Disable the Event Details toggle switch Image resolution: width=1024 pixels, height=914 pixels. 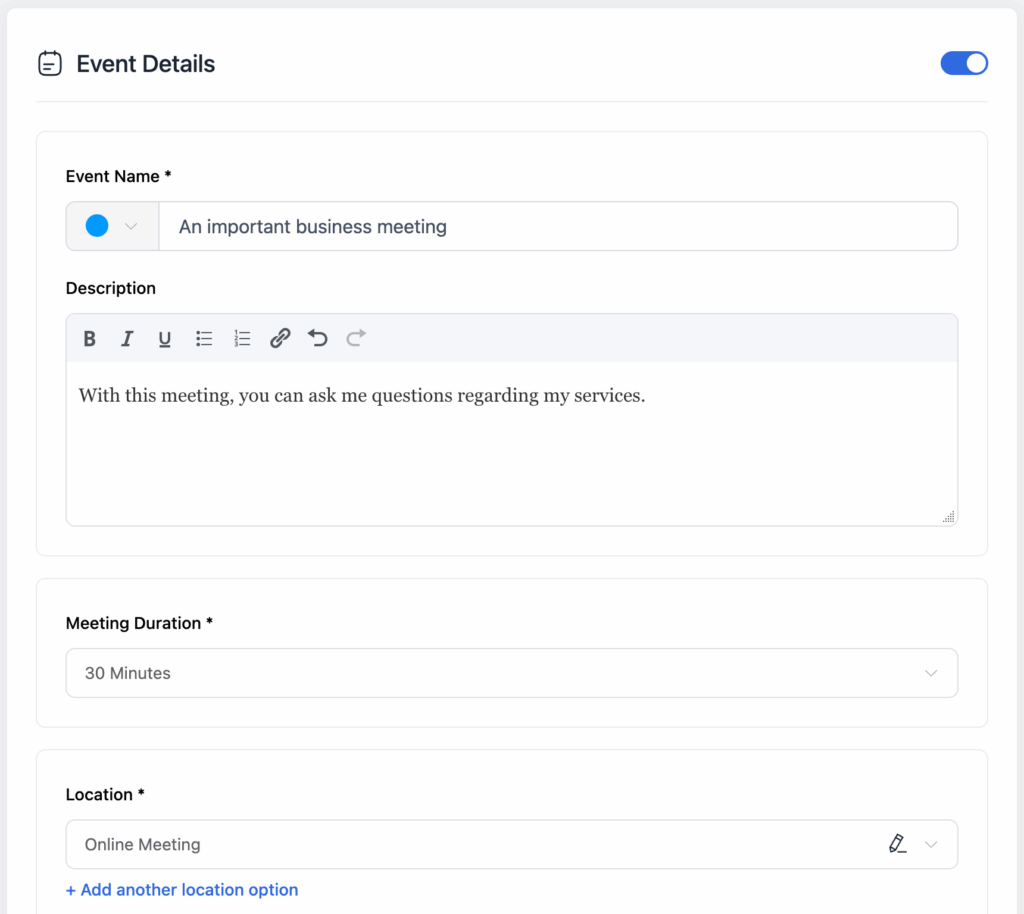(963, 63)
